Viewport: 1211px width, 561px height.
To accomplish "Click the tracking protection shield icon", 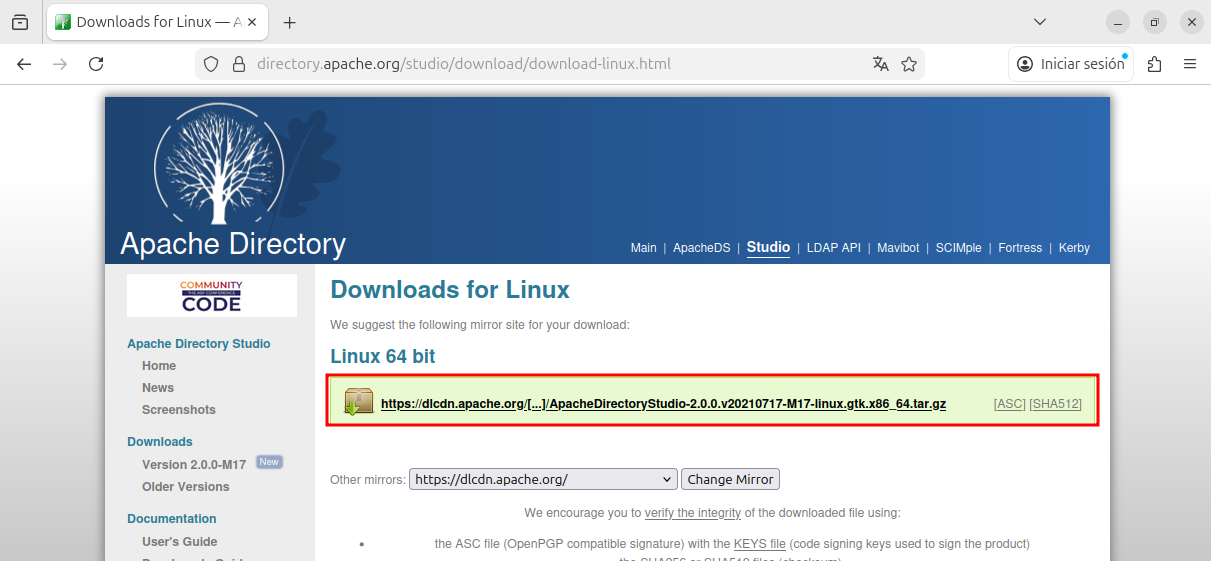I will click(x=211, y=64).
